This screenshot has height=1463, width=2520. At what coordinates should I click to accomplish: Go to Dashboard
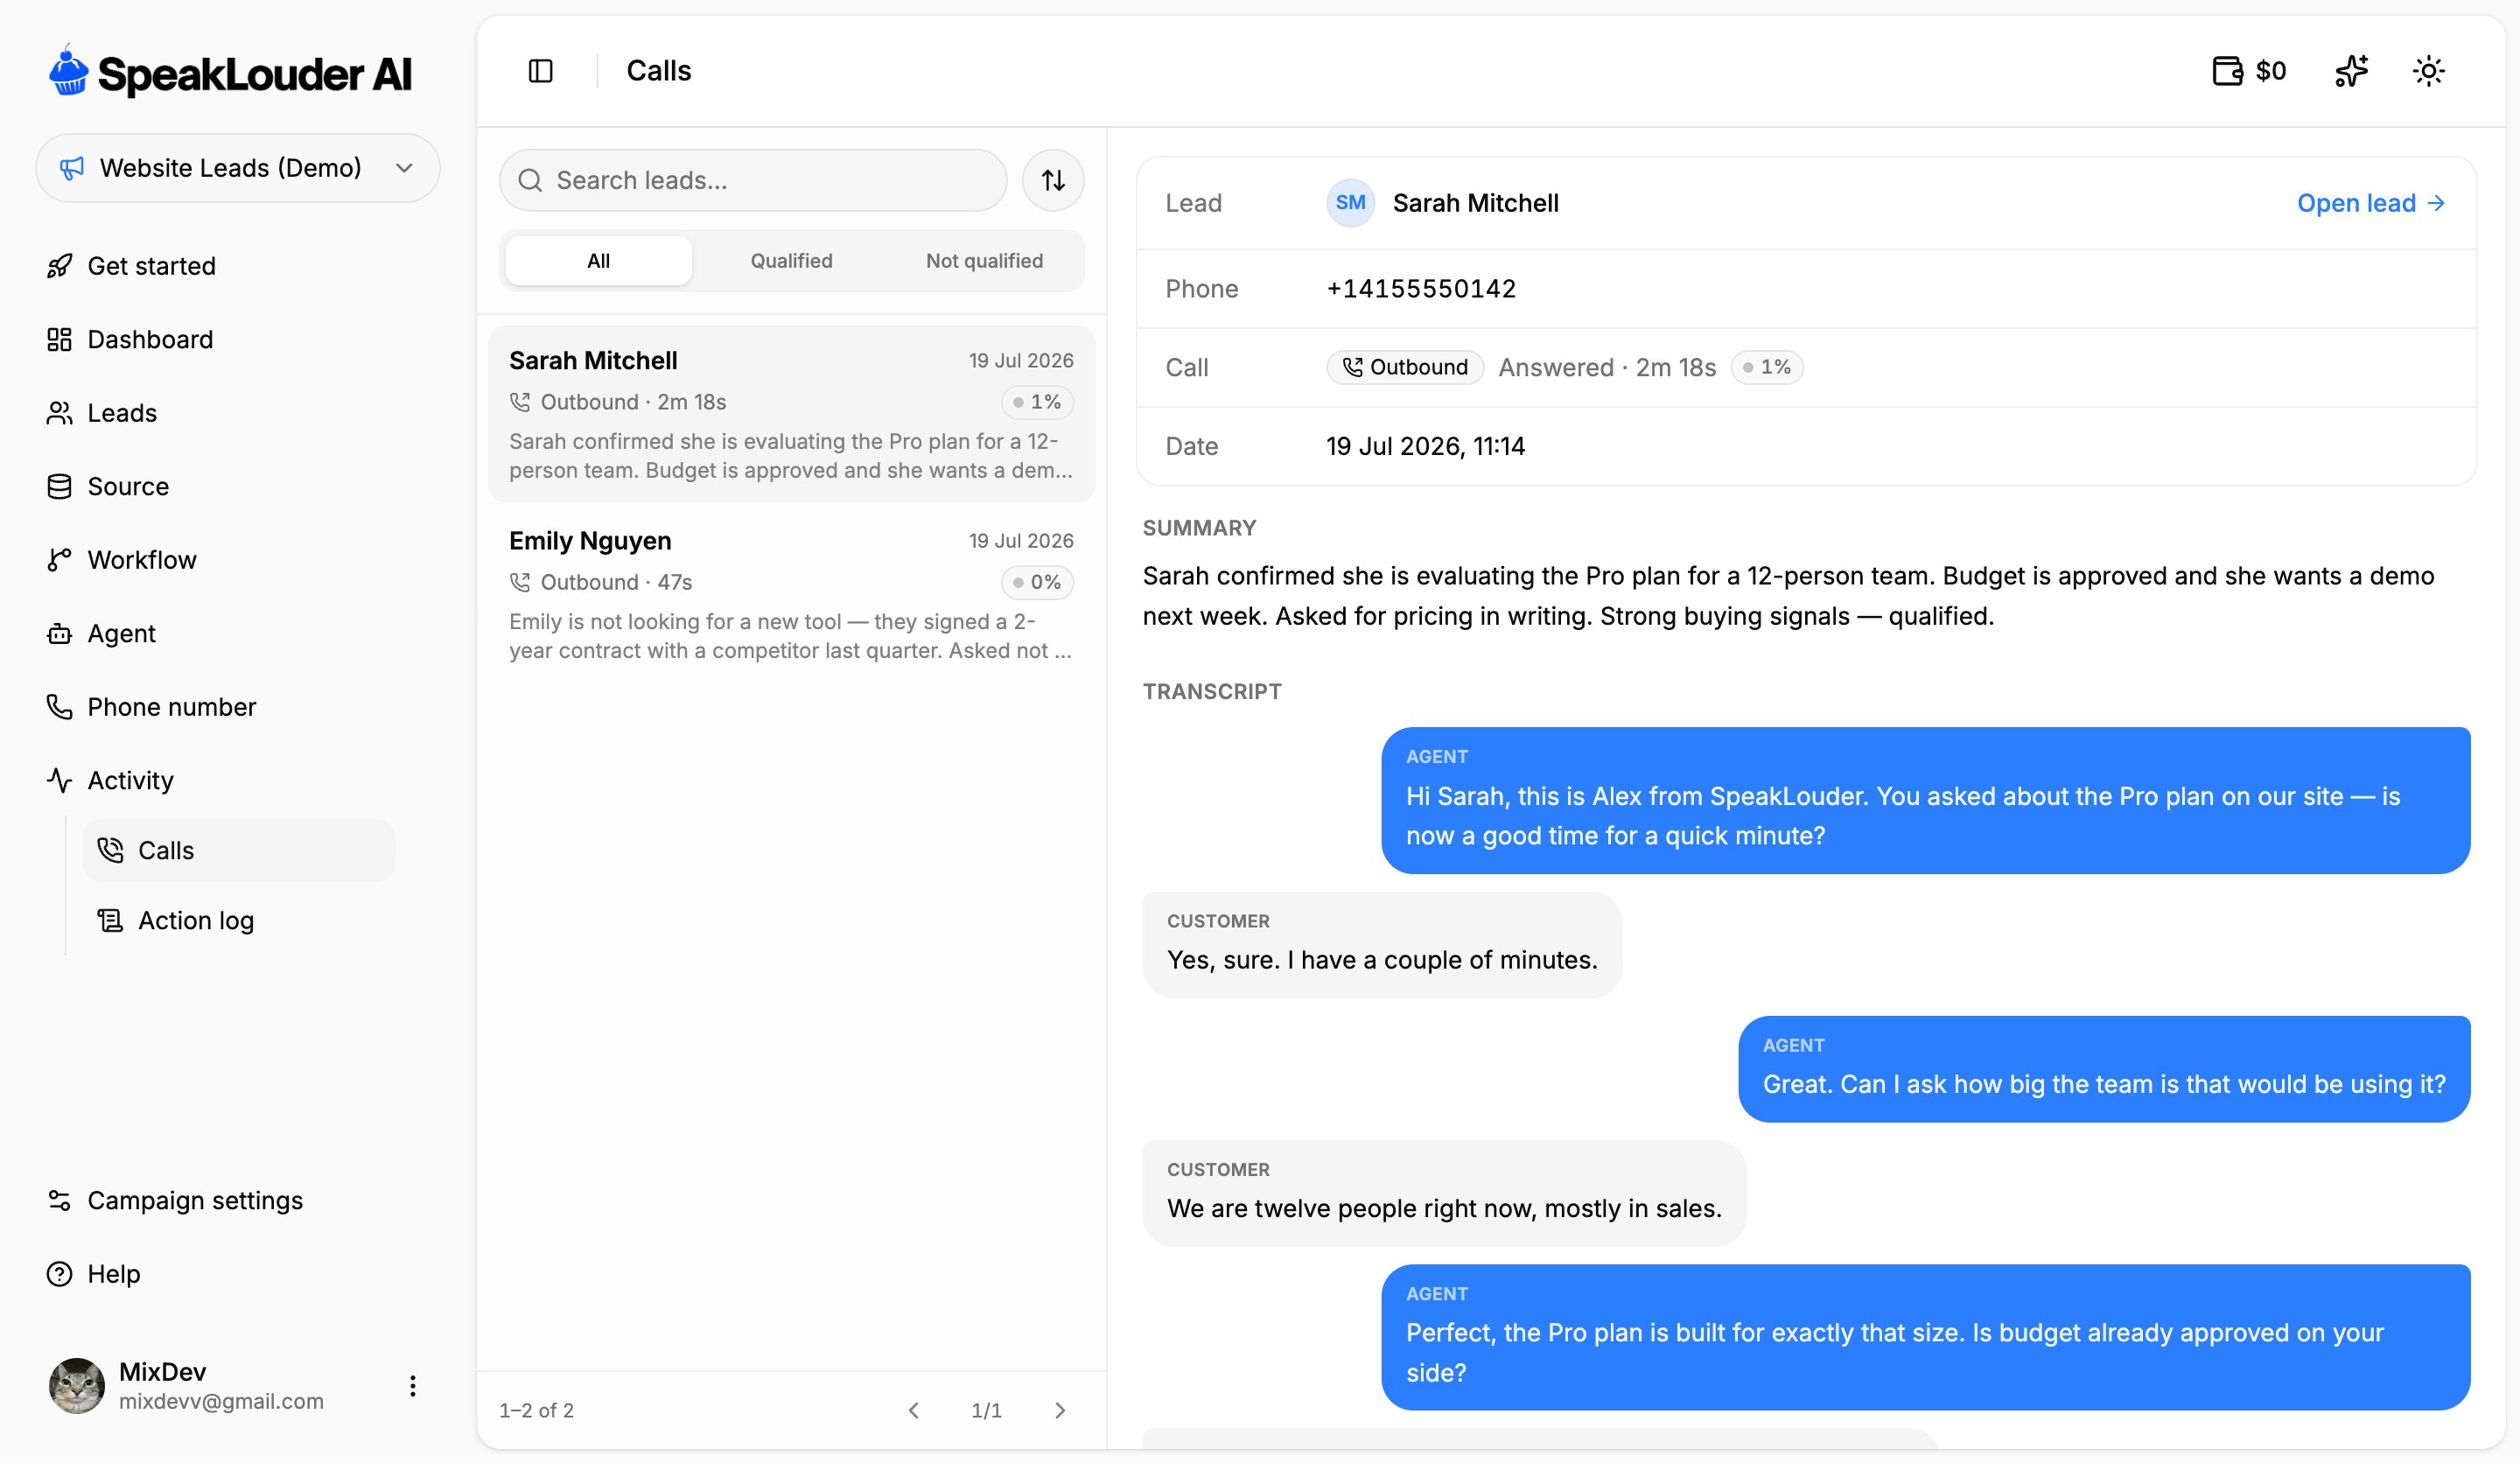click(x=150, y=339)
